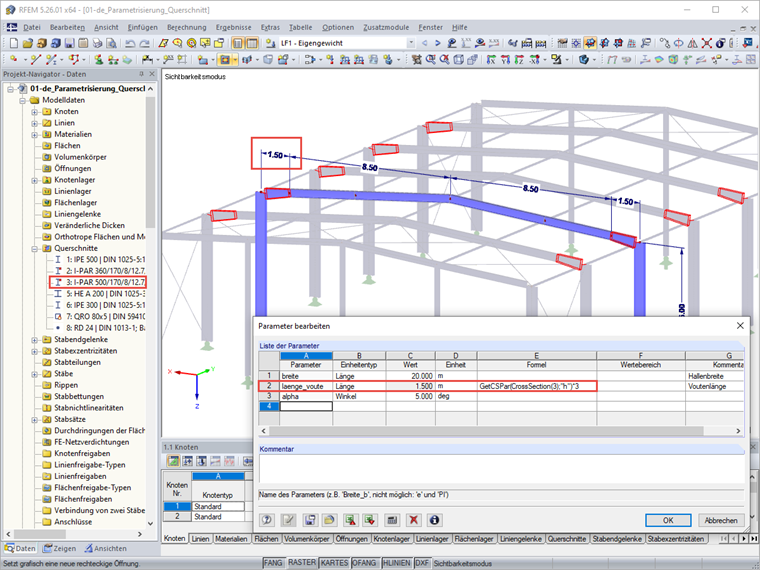
Task: Open the LF1 - Eigengewicht load case dropdown
Action: [x=411, y=43]
